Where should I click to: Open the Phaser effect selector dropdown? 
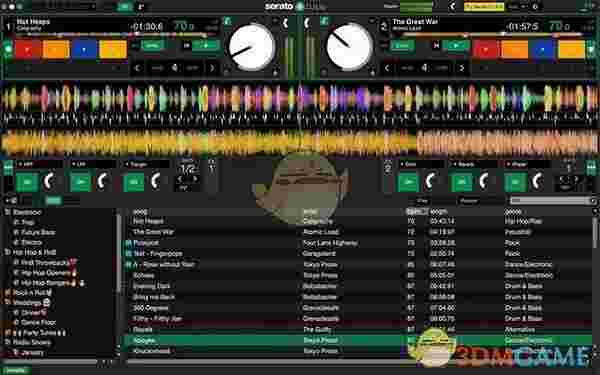528,164
